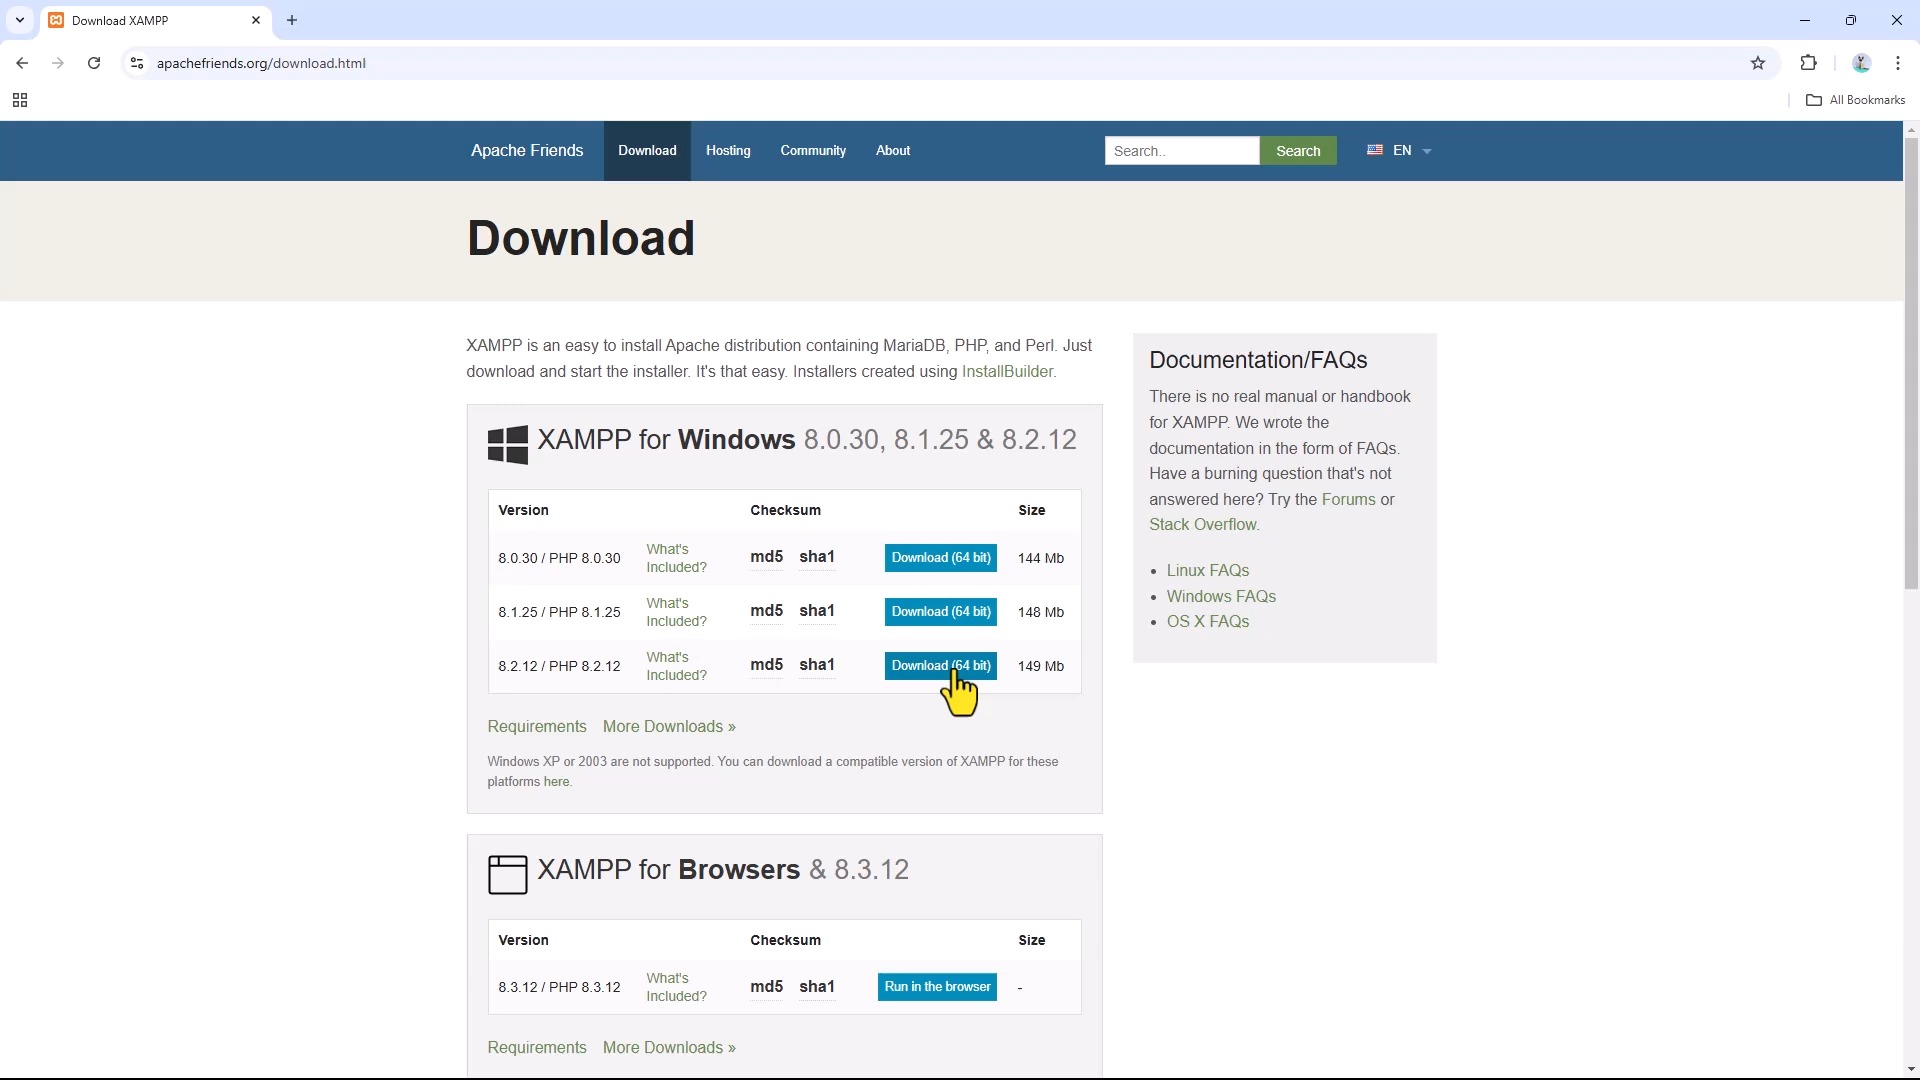Click inside the search input field
The image size is (1920, 1080).
point(1182,150)
